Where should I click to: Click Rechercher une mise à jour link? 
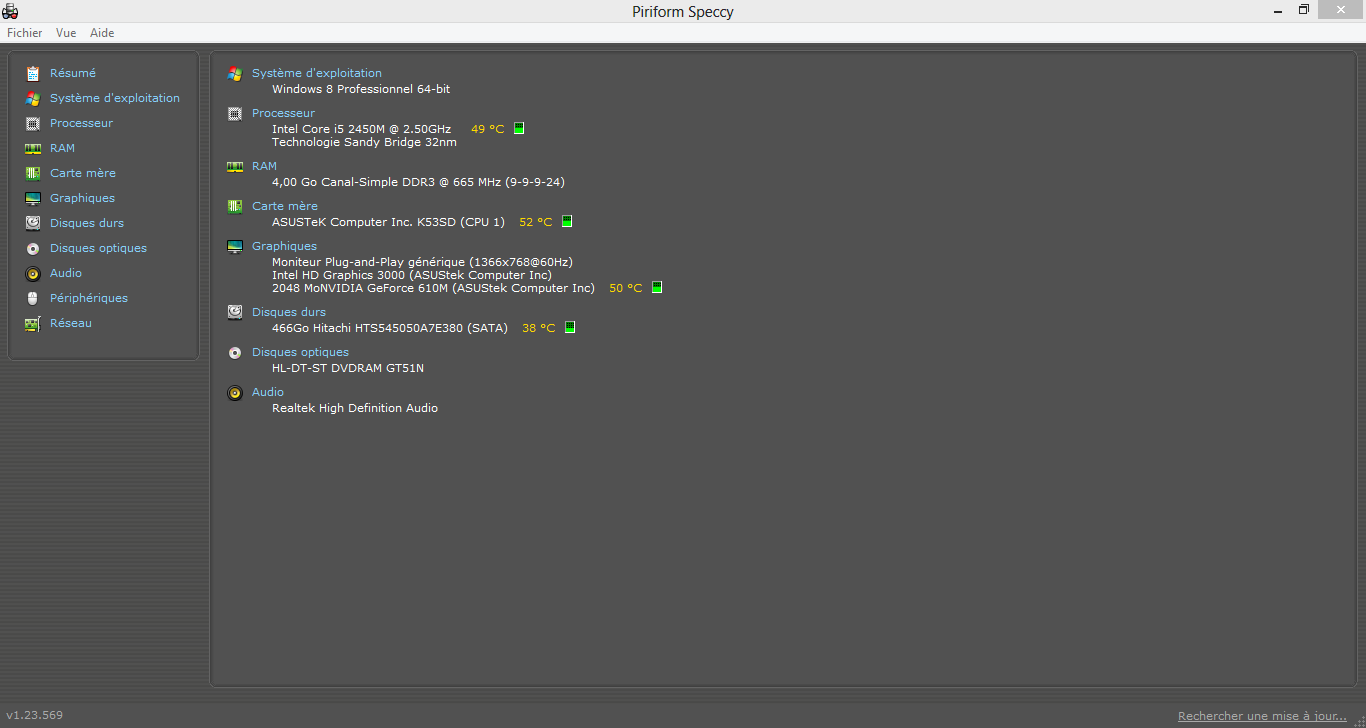1263,716
